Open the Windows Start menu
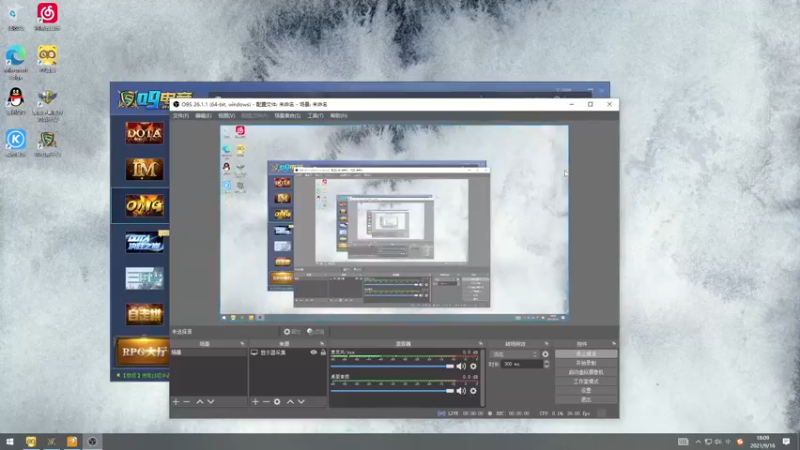The image size is (800, 450). pyautogui.click(x=10, y=442)
